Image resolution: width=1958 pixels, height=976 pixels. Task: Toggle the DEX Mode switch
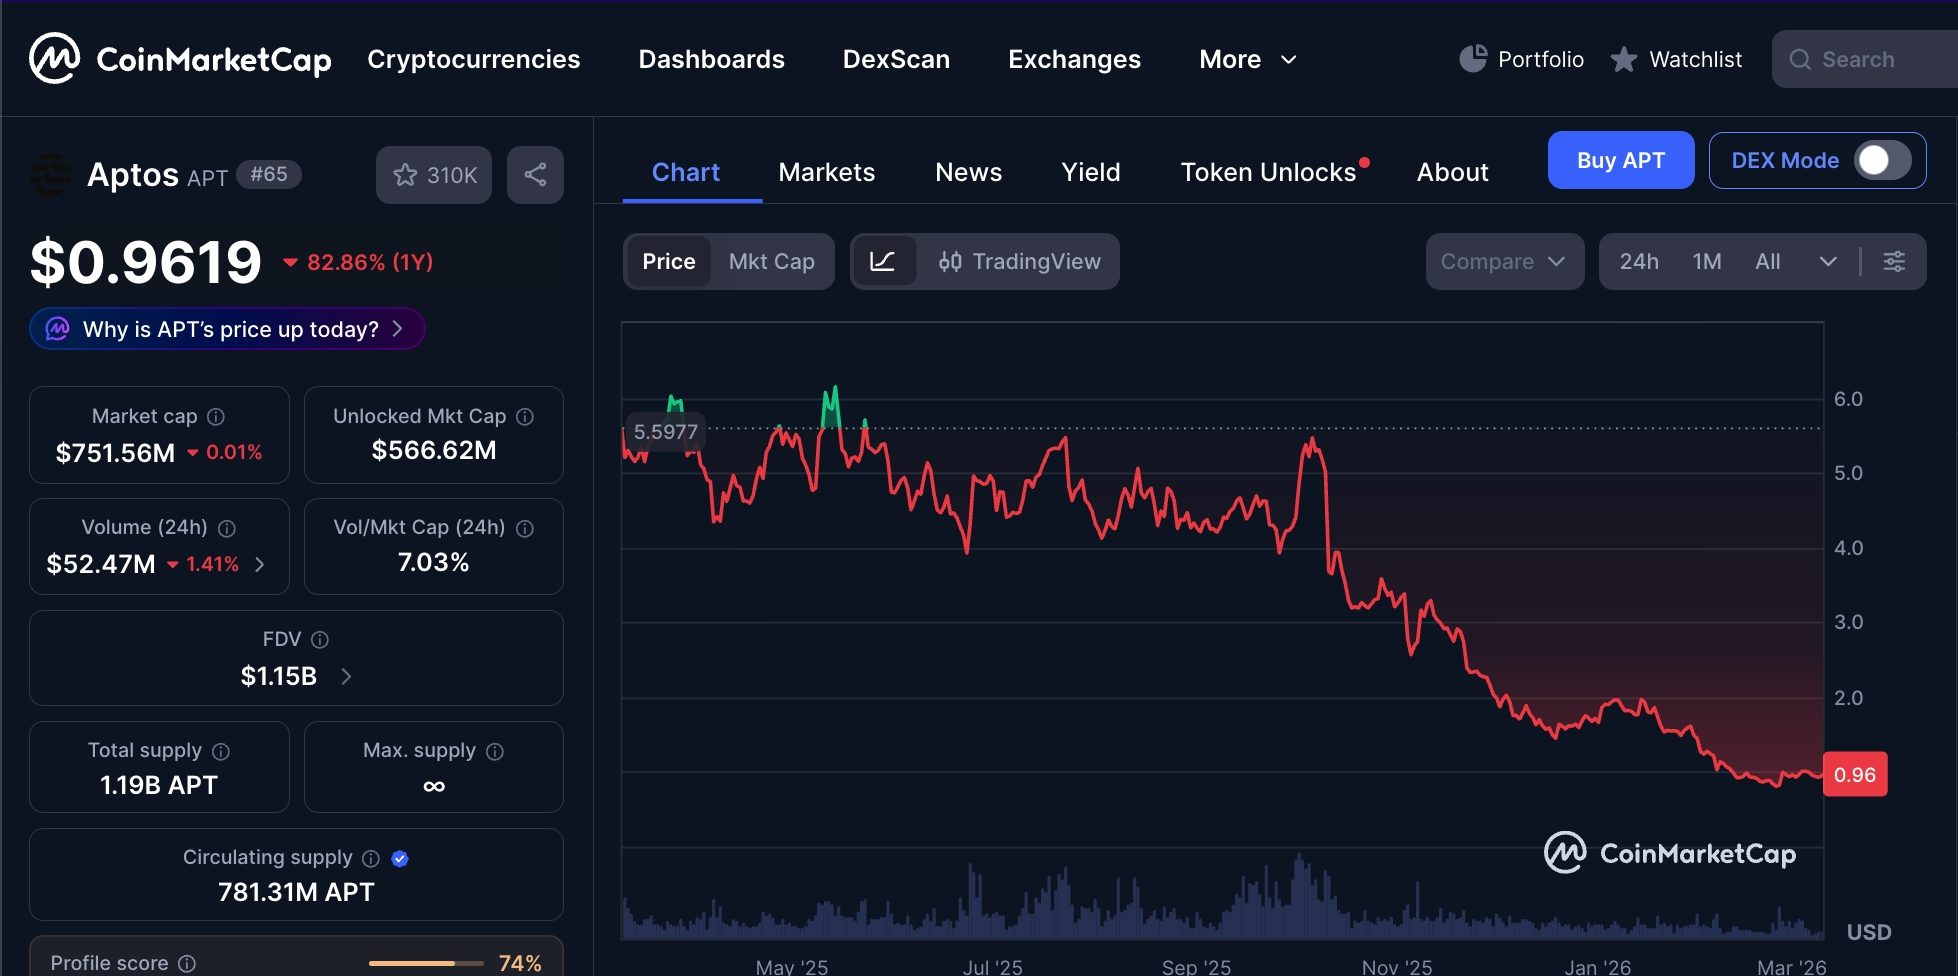click(1883, 160)
